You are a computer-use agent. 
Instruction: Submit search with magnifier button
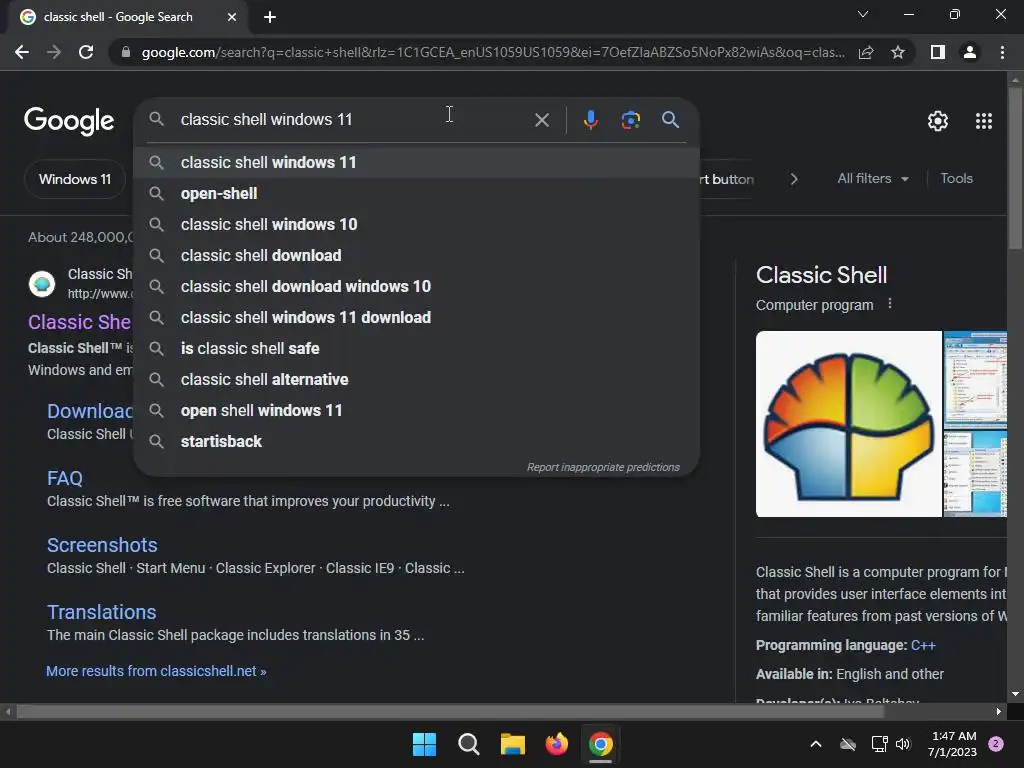tap(670, 120)
